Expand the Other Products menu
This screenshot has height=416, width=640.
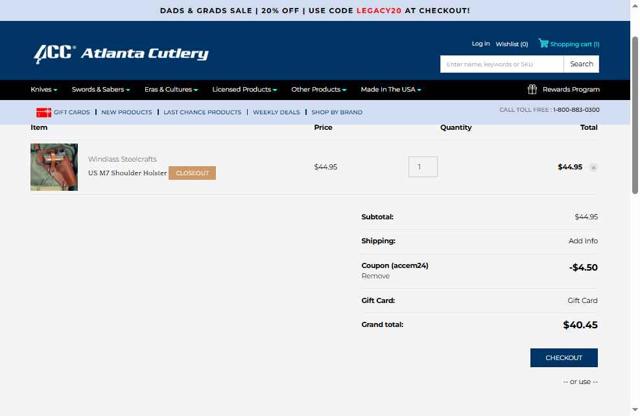pyautogui.click(x=318, y=89)
